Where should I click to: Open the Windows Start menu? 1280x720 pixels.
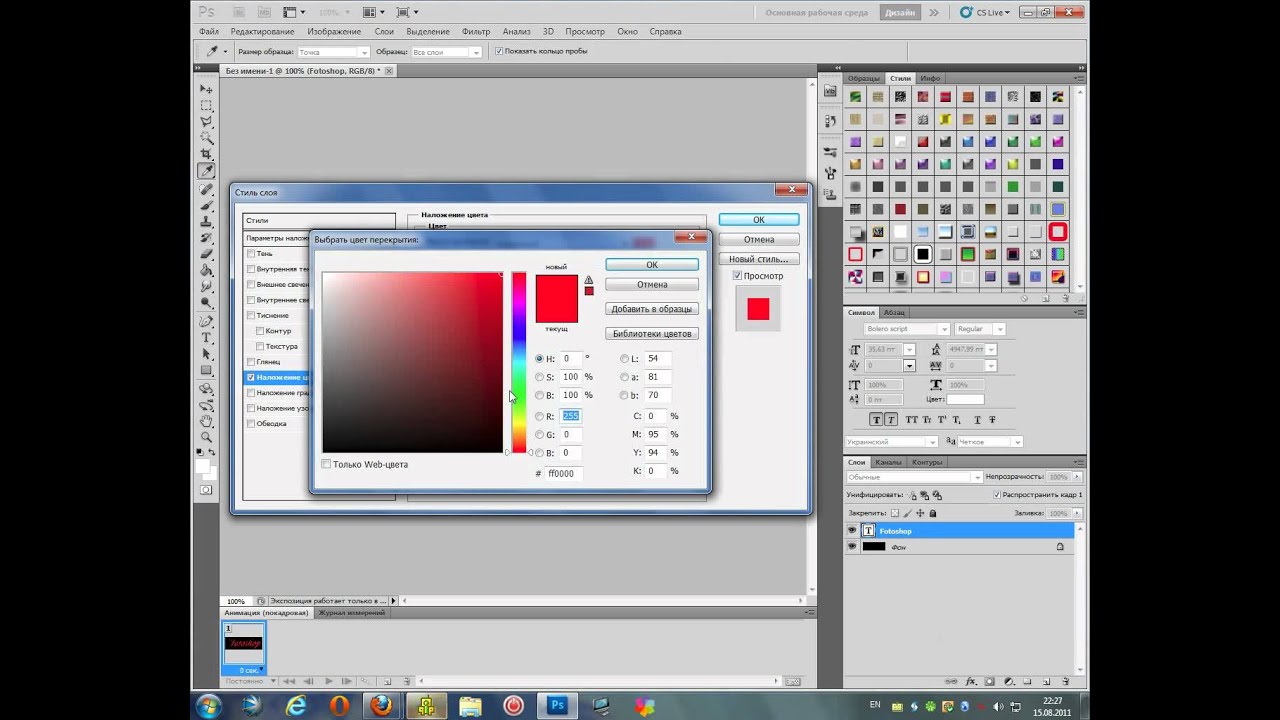(x=208, y=706)
